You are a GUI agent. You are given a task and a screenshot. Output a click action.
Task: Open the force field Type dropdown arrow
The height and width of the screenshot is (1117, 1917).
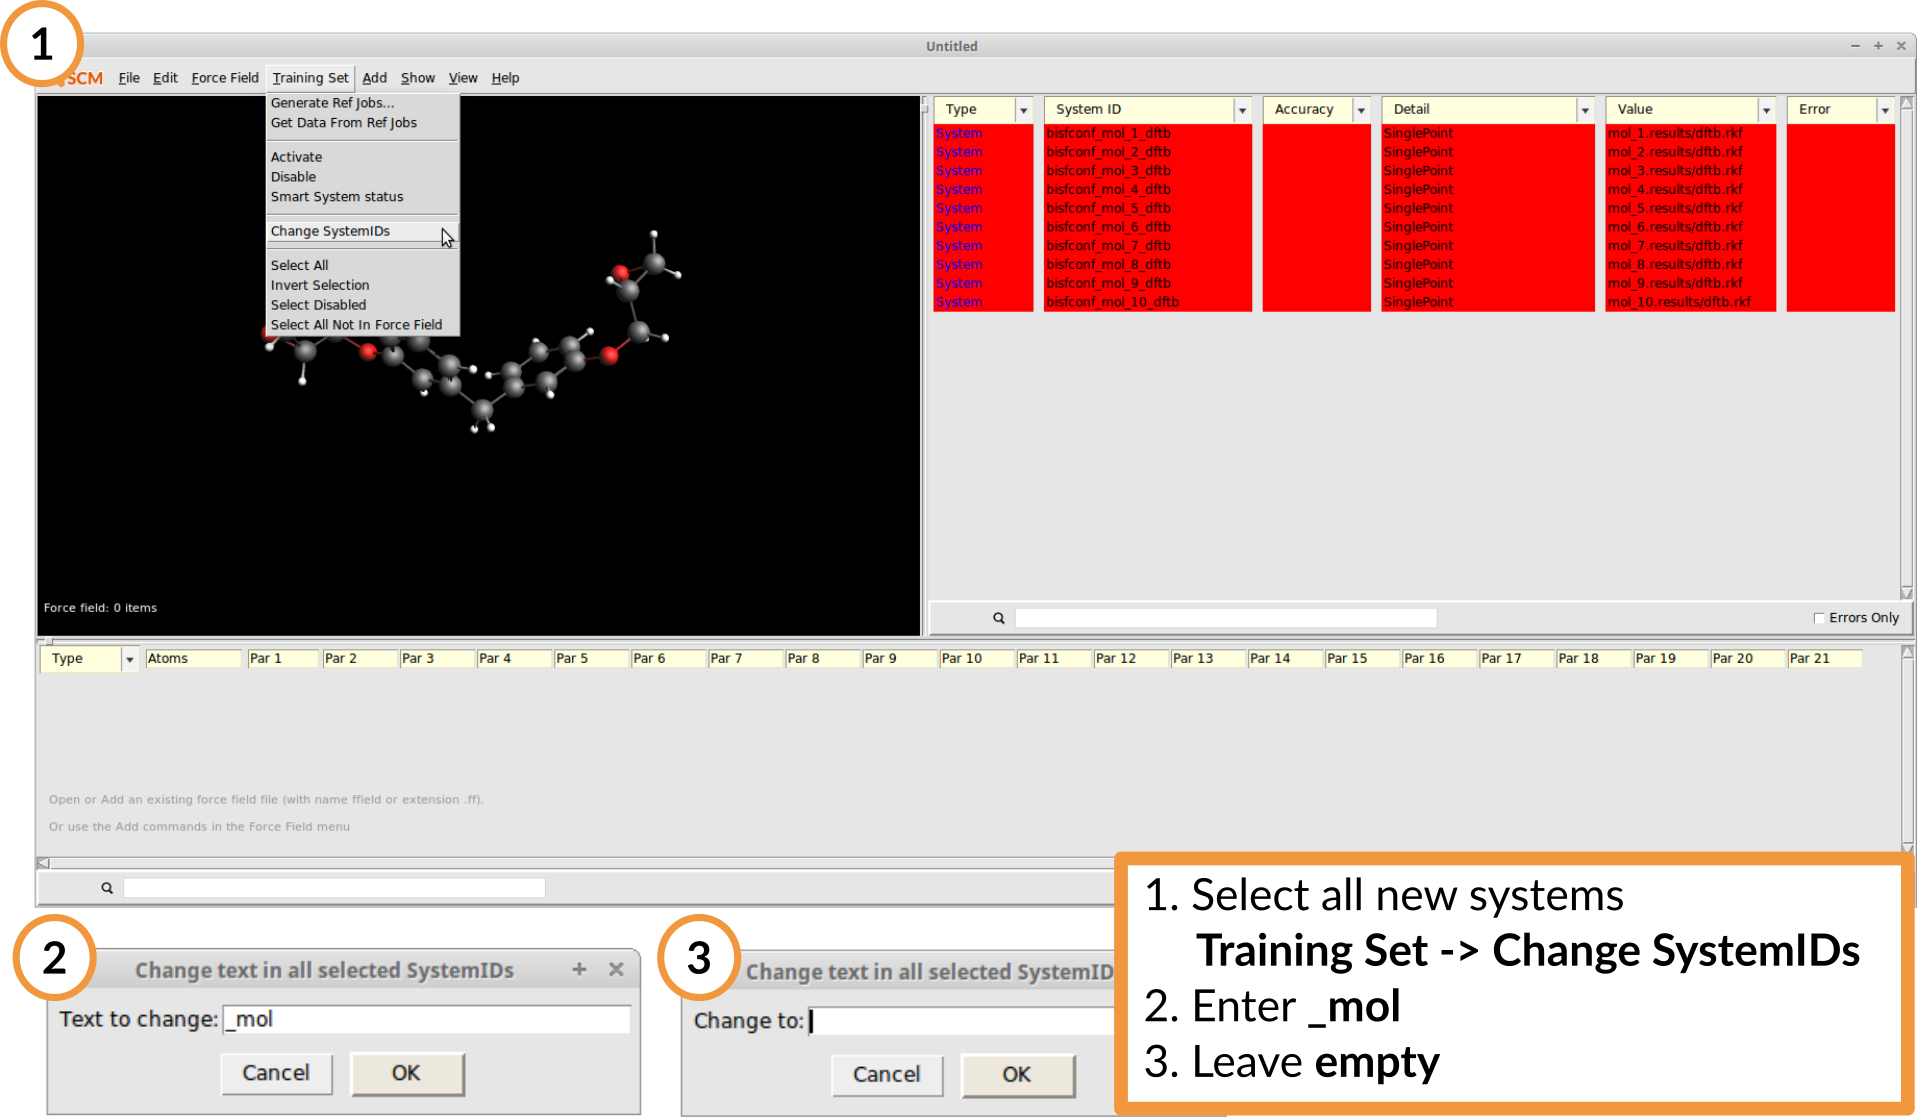click(x=129, y=659)
